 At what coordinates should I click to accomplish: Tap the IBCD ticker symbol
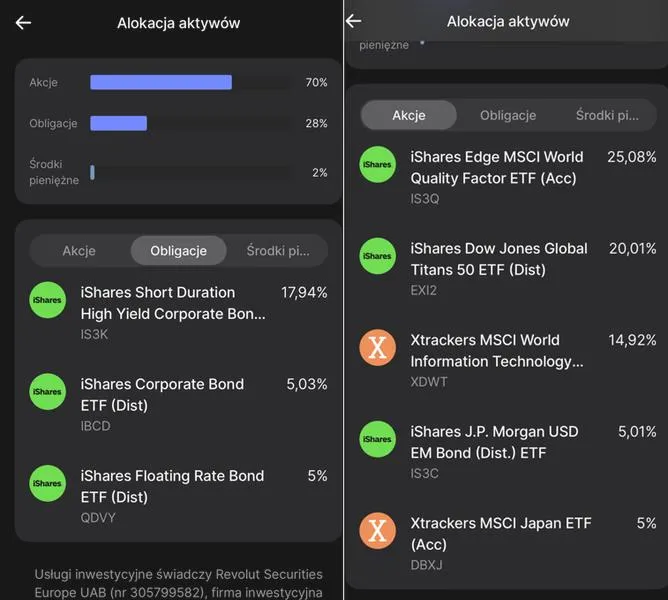95,426
